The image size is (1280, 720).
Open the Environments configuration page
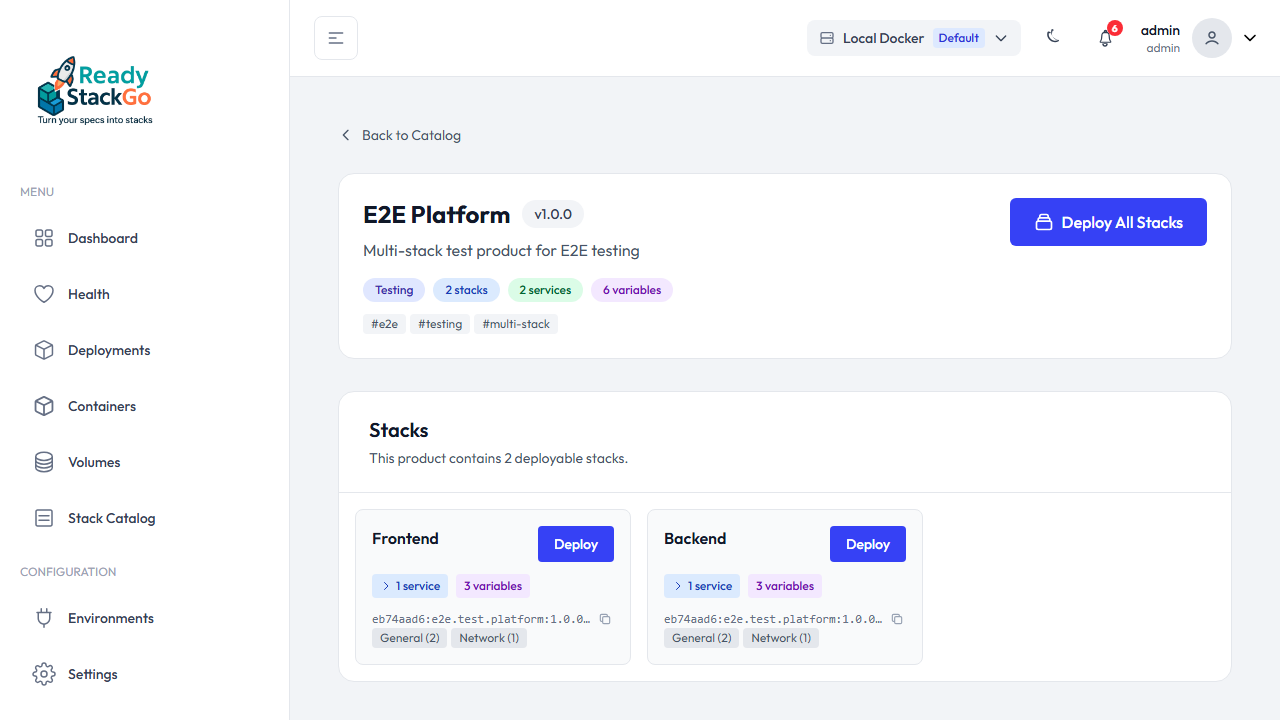[x=110, y=618]
